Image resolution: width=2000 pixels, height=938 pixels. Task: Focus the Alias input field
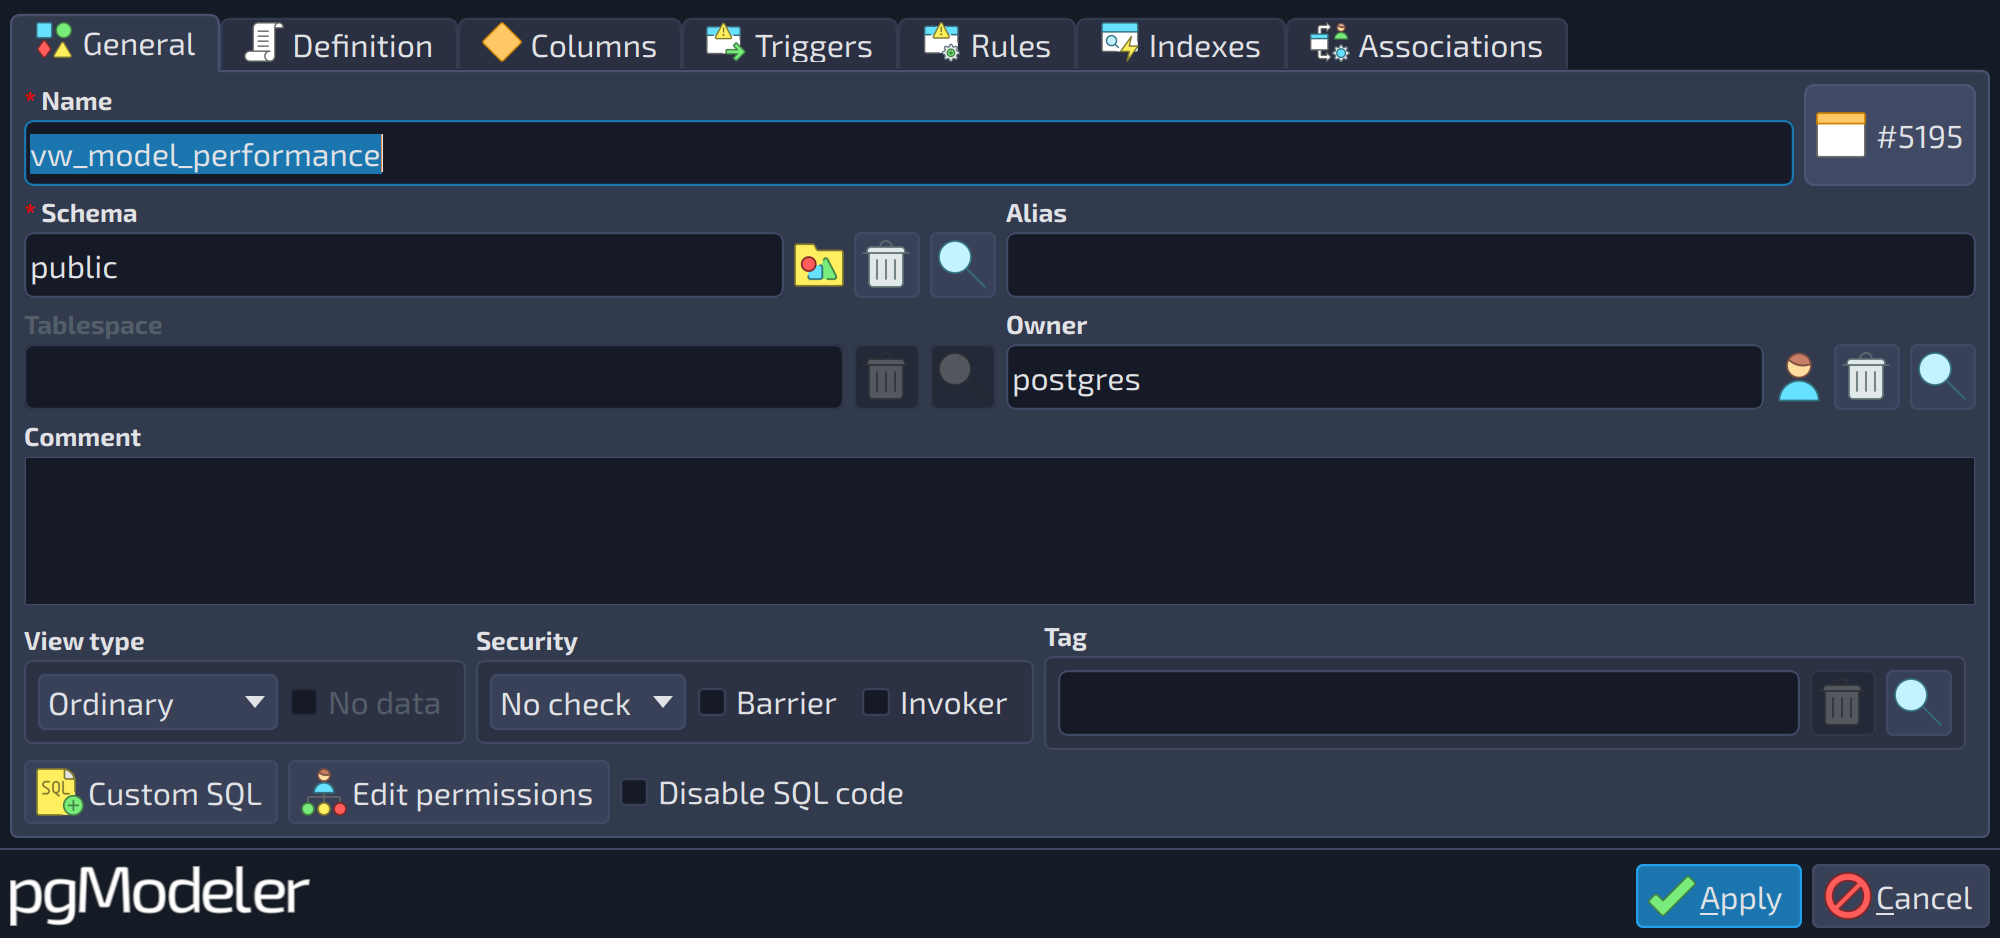[x=1490, y=266]
